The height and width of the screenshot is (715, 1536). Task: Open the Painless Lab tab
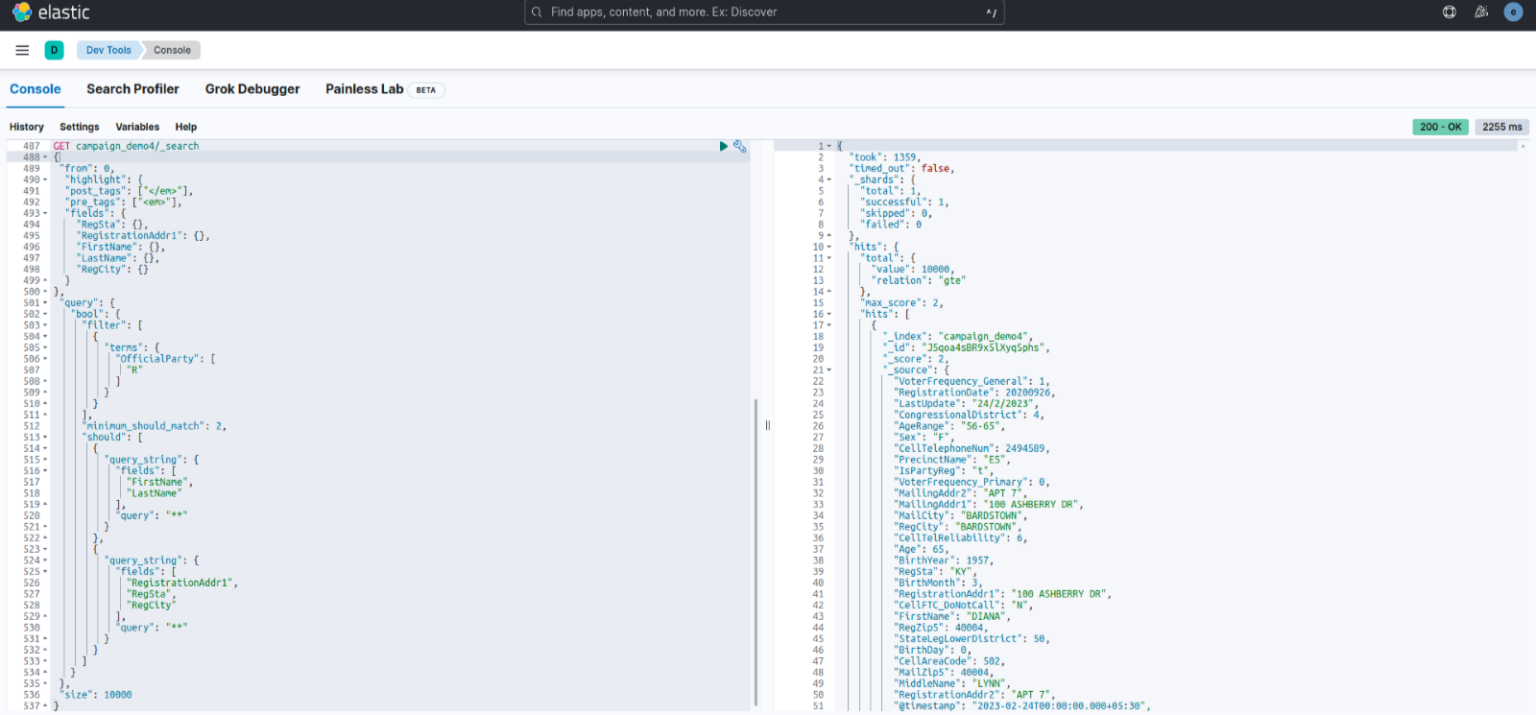click(364, 89)
